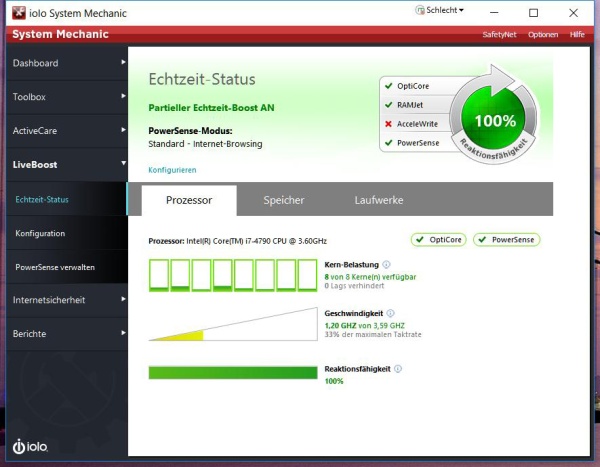This screenshot has height=467, width=600.
Task: Click the Partieller Echtzeit-Boost AN text
Action: pyautogui.click(x=211, y=108)
